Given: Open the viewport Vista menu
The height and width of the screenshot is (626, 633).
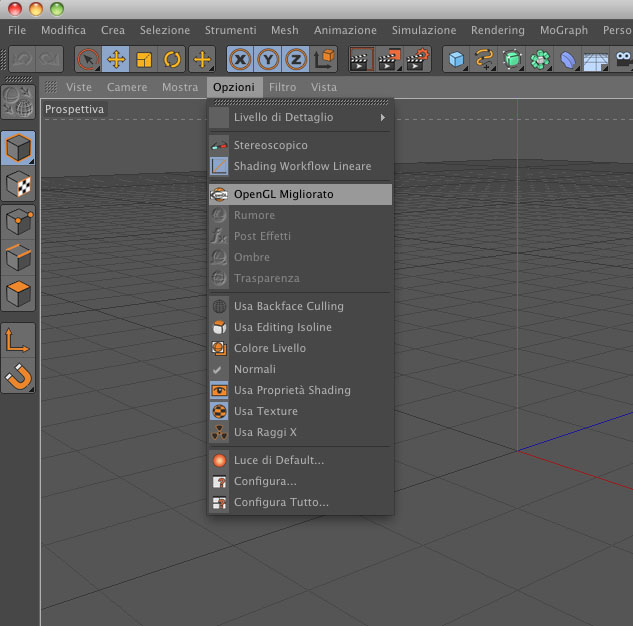Looking at the screenshot, I should 324,87.
